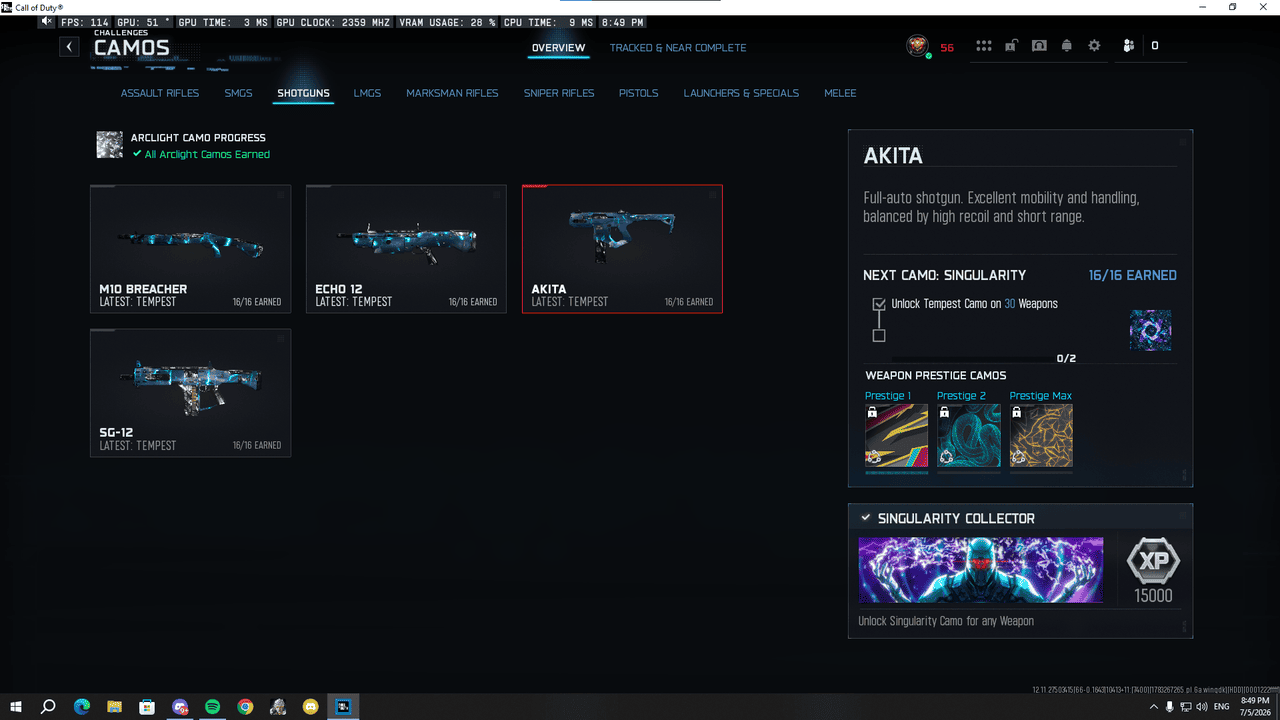The height and width of the screenshot is (720, 1280).
Task: Click the muted speaker overlay icon
Action: tap(47, 21)
